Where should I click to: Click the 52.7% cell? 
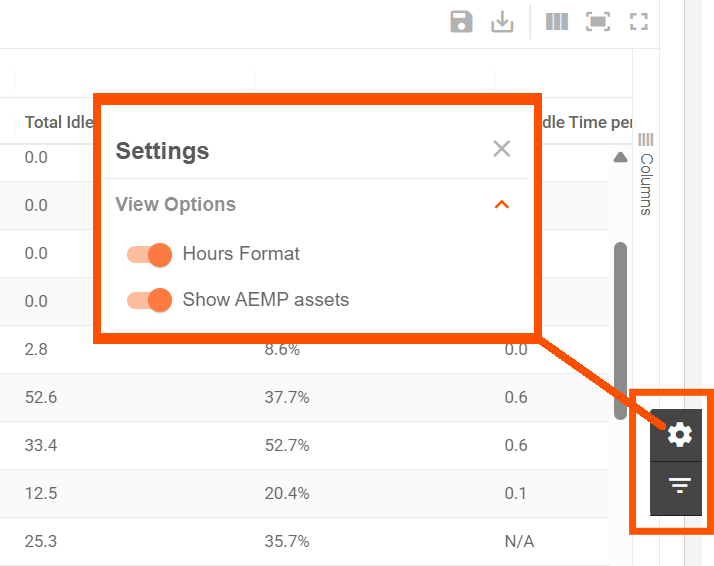pyautogui.click(x=287, y=445)
